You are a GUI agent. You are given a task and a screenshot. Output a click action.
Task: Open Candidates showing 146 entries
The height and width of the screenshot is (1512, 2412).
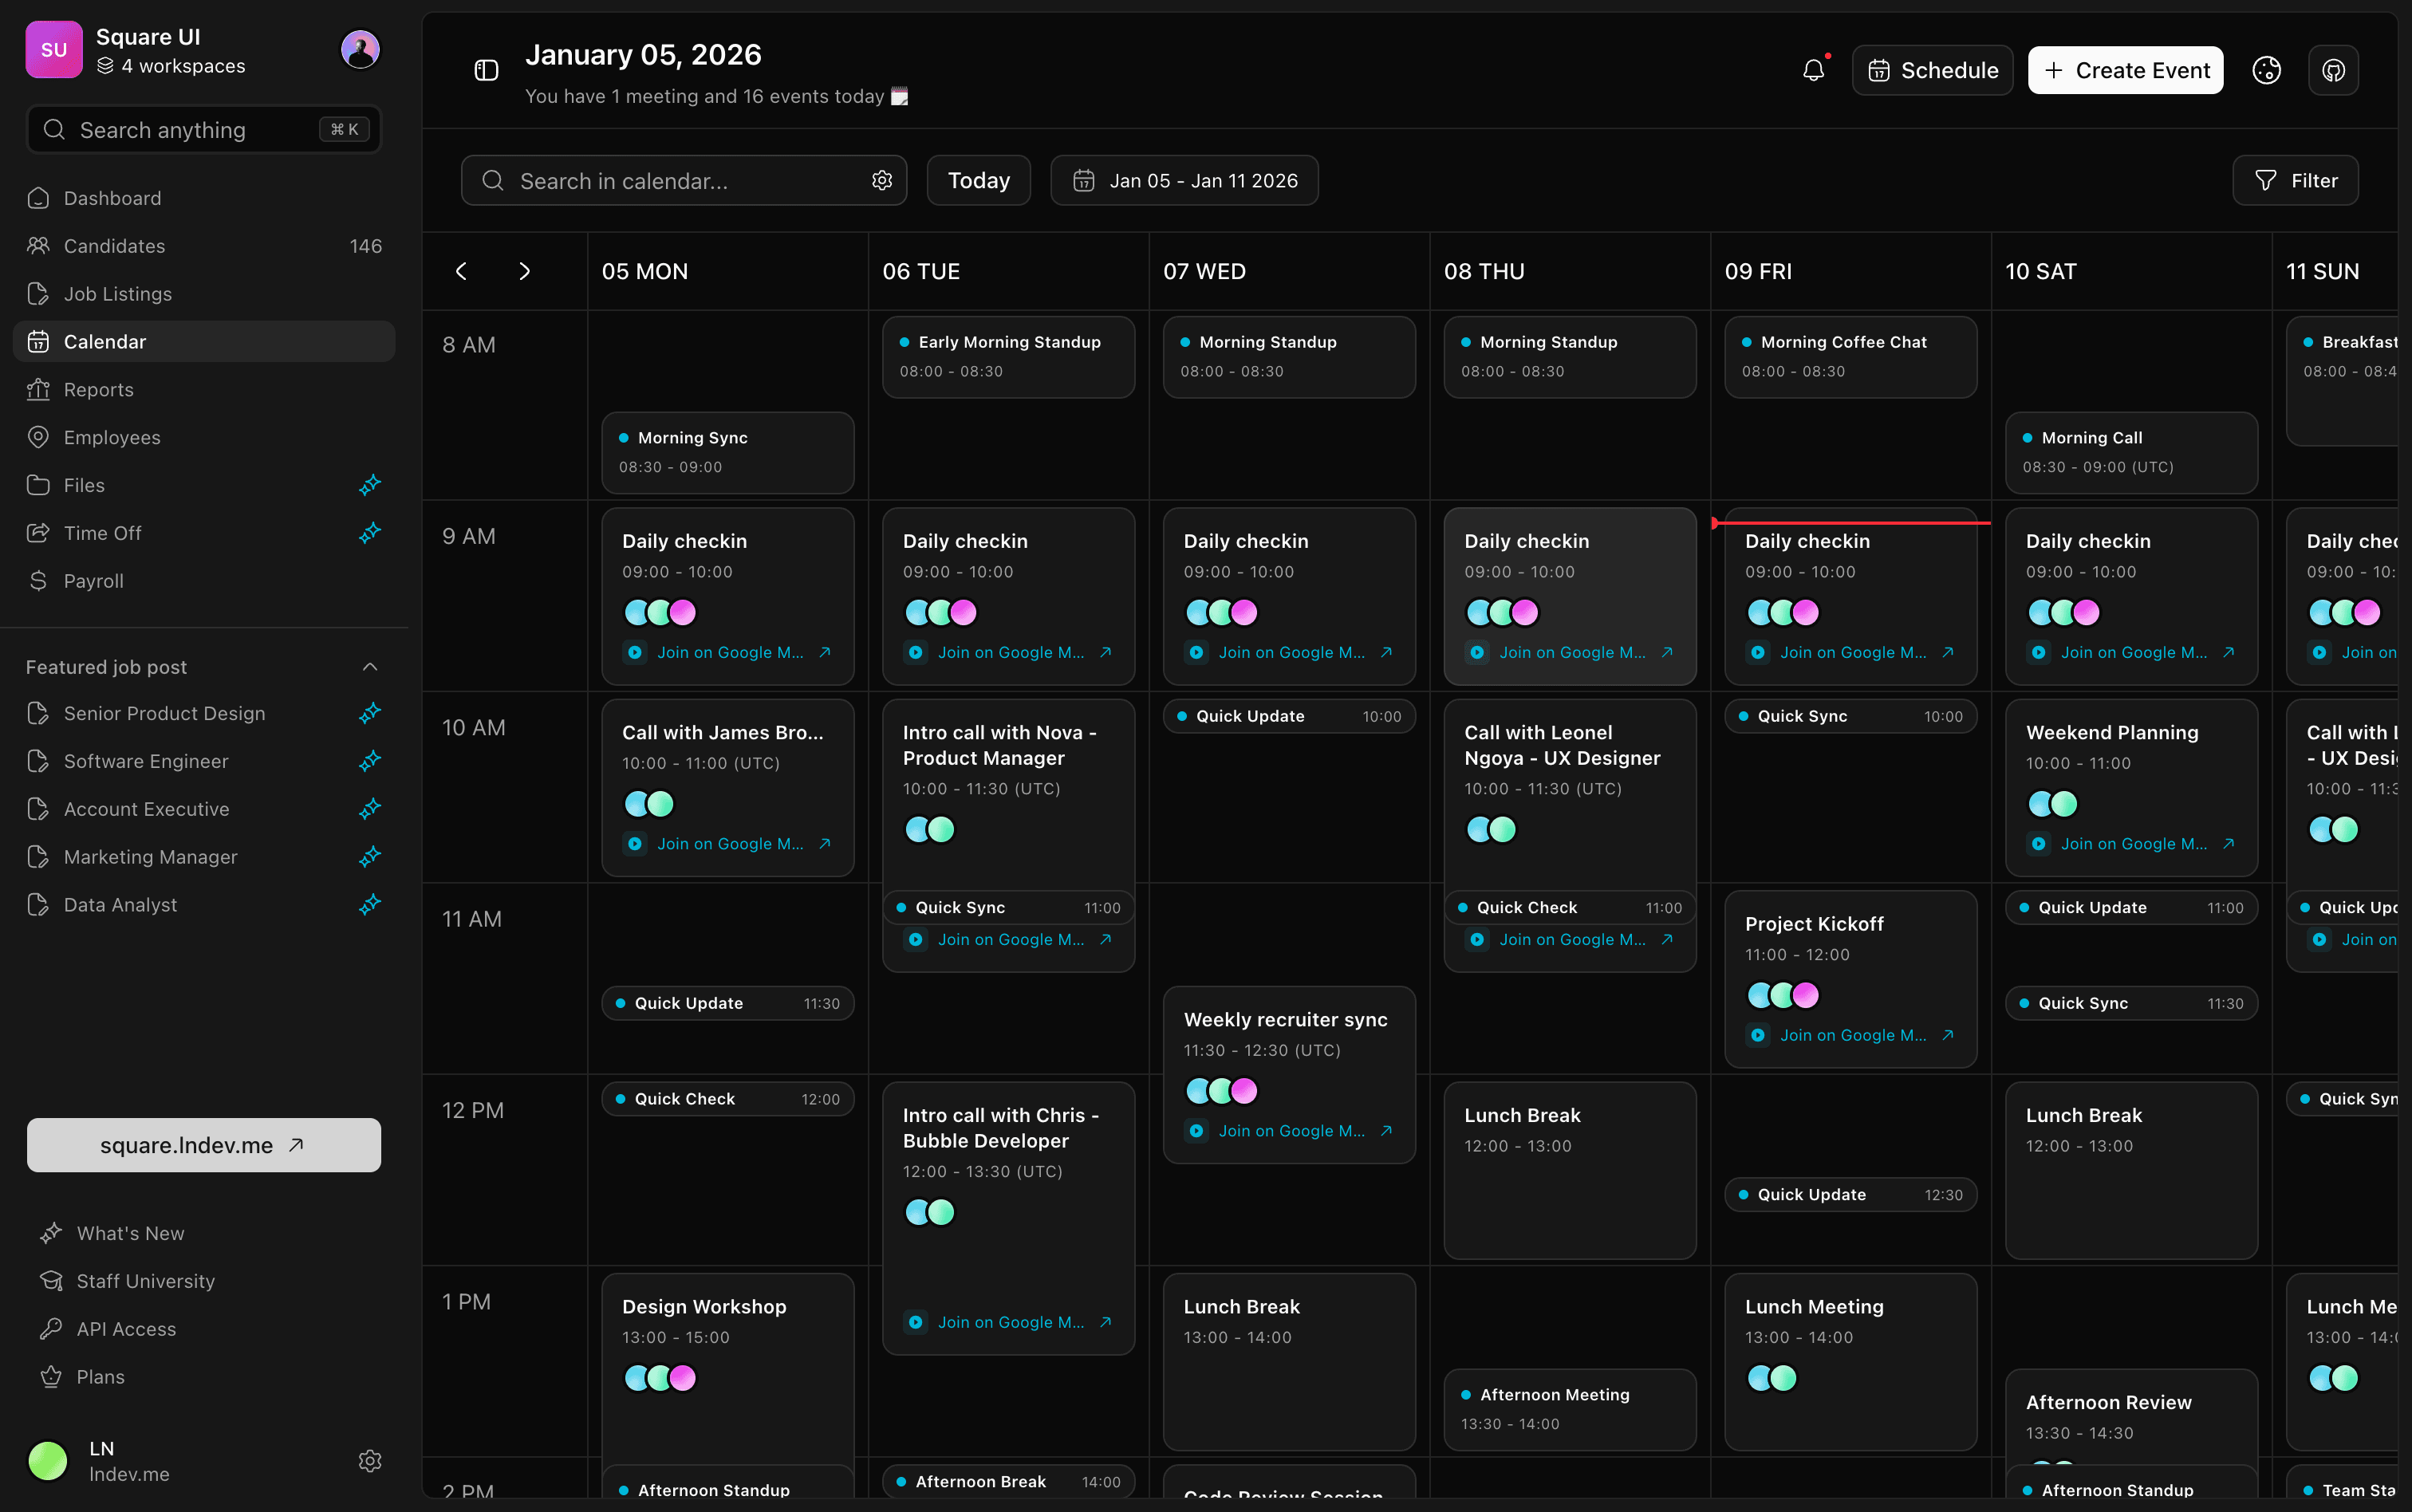point(114,245)
